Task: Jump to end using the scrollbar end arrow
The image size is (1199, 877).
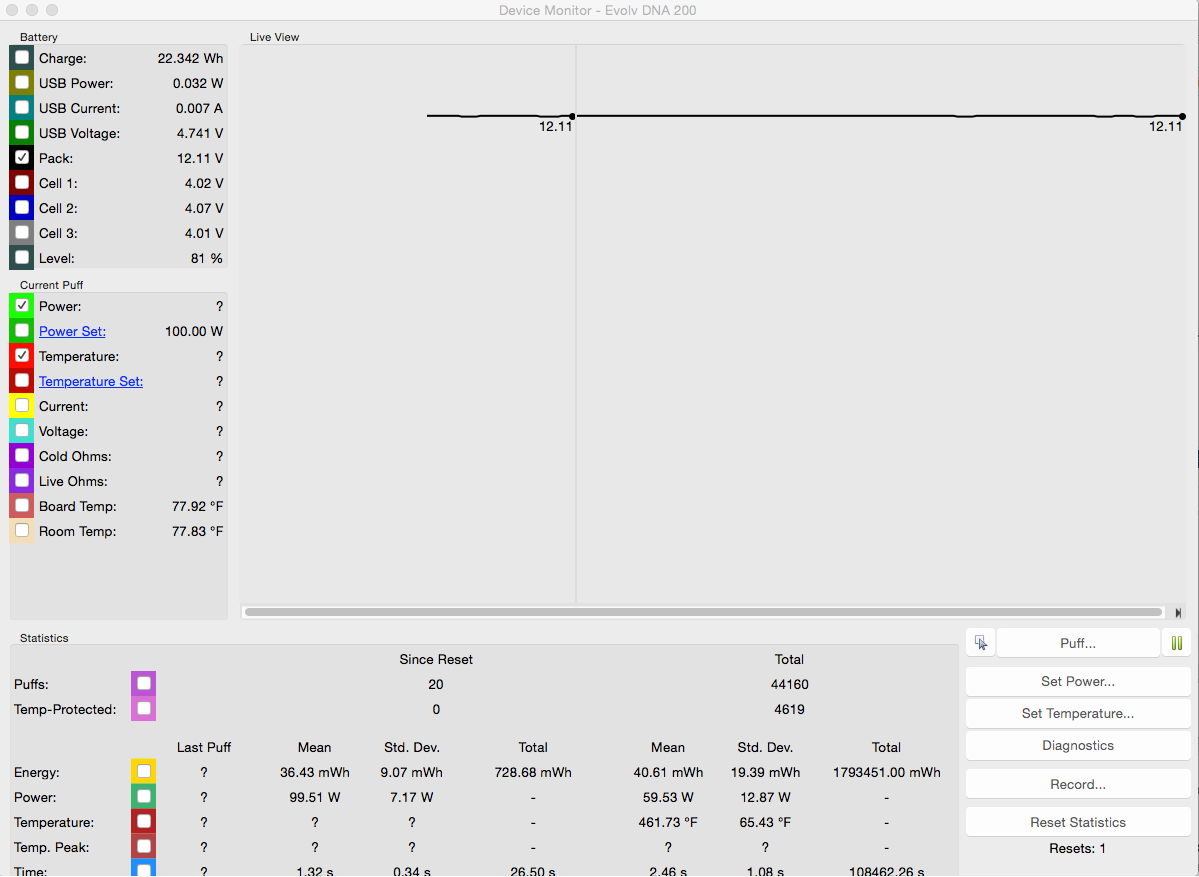Action: click(1178, 613)
